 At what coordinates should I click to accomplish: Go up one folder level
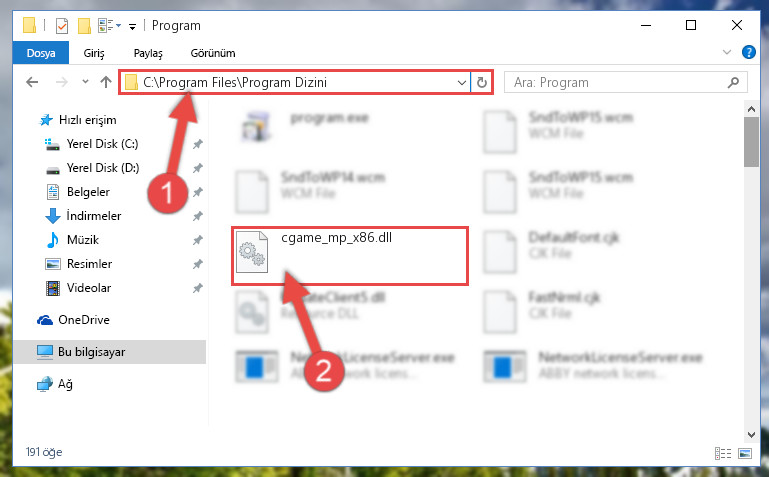[x=106, y=82]
